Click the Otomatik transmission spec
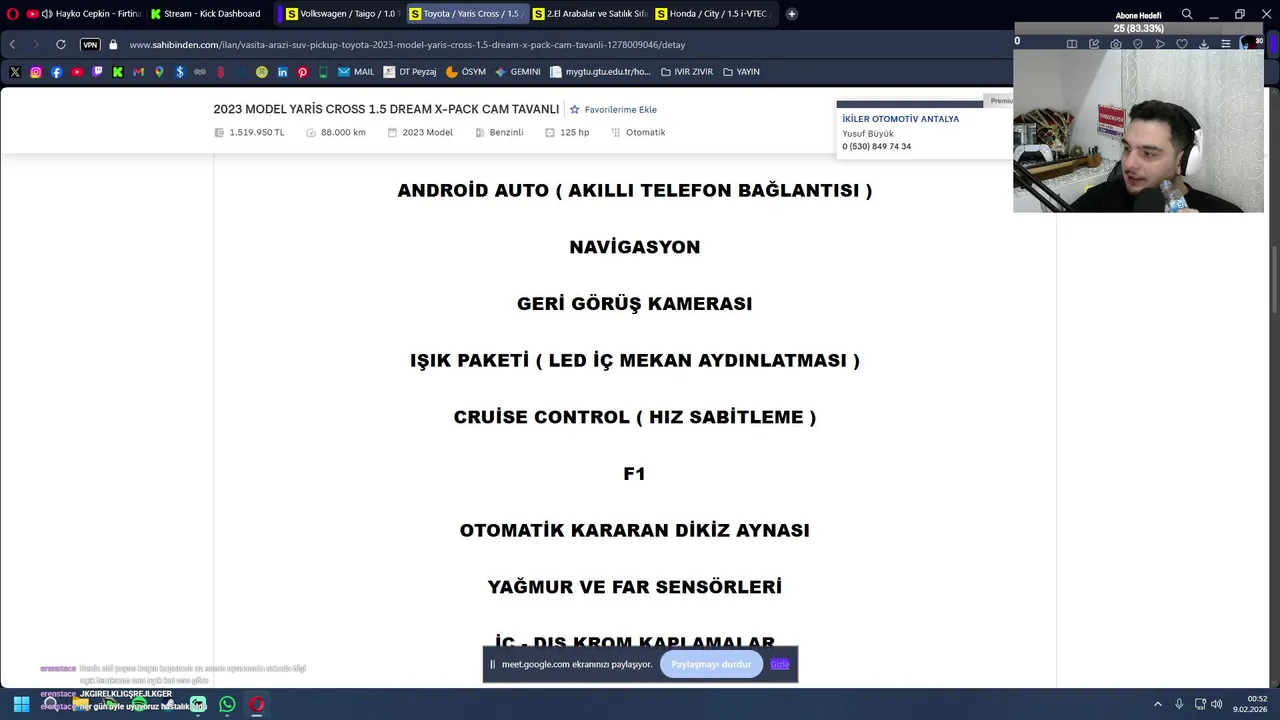Image resolution: width=1280 pixels, height=720 pixels. (645, 132)
